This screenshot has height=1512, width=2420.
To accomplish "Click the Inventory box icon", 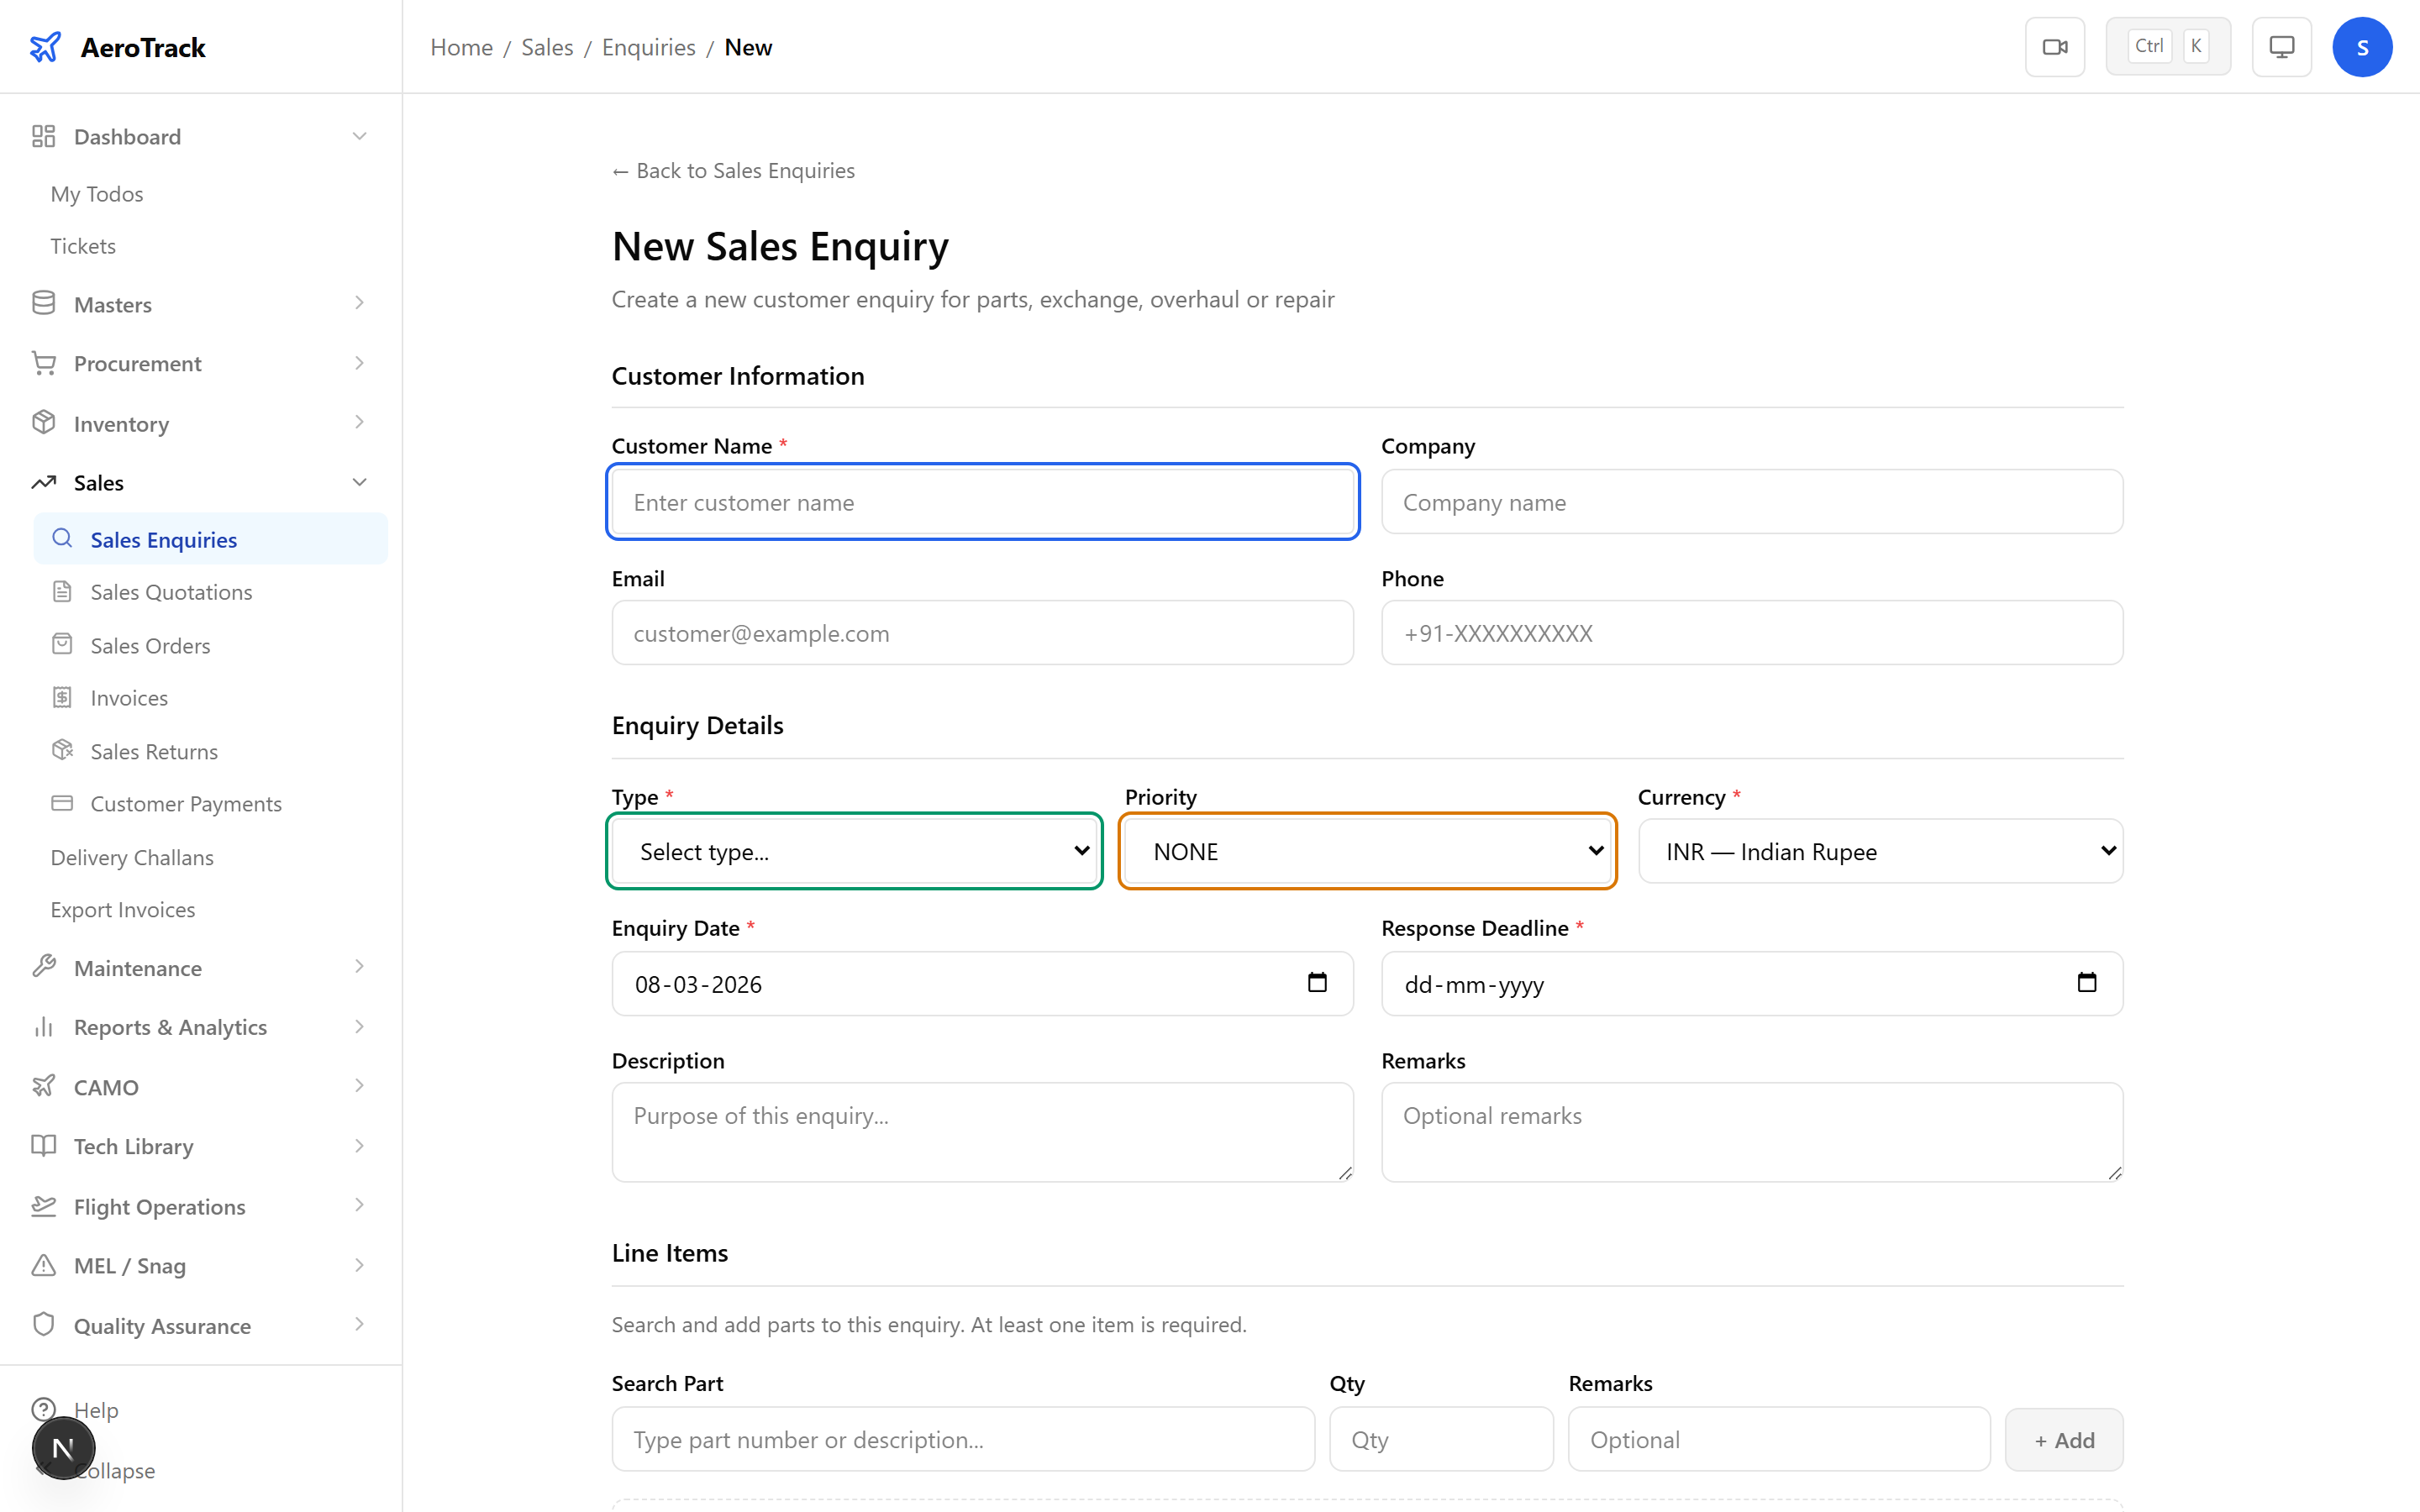I will [43, 423].
